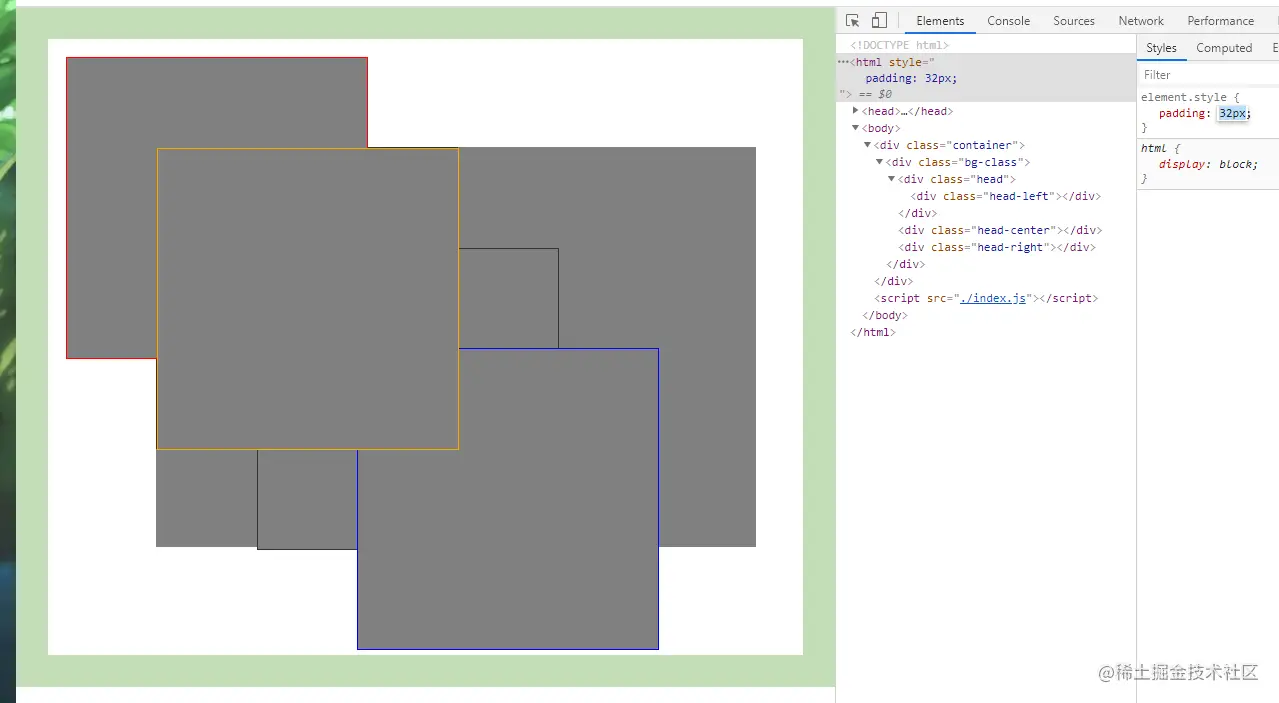Focus the Filter styles input field
The width and height of the screenshot is (1279, 703).
[1207, 75]
